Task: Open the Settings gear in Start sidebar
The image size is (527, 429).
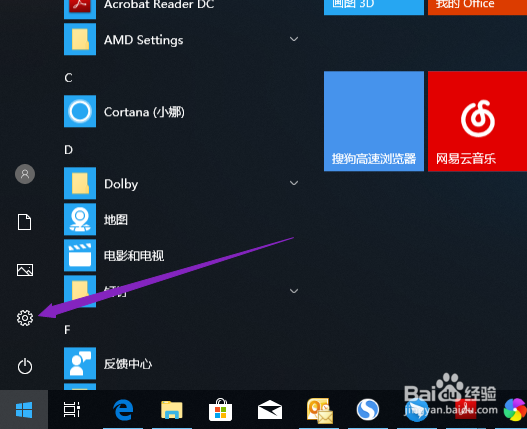Action: point(25,318)
